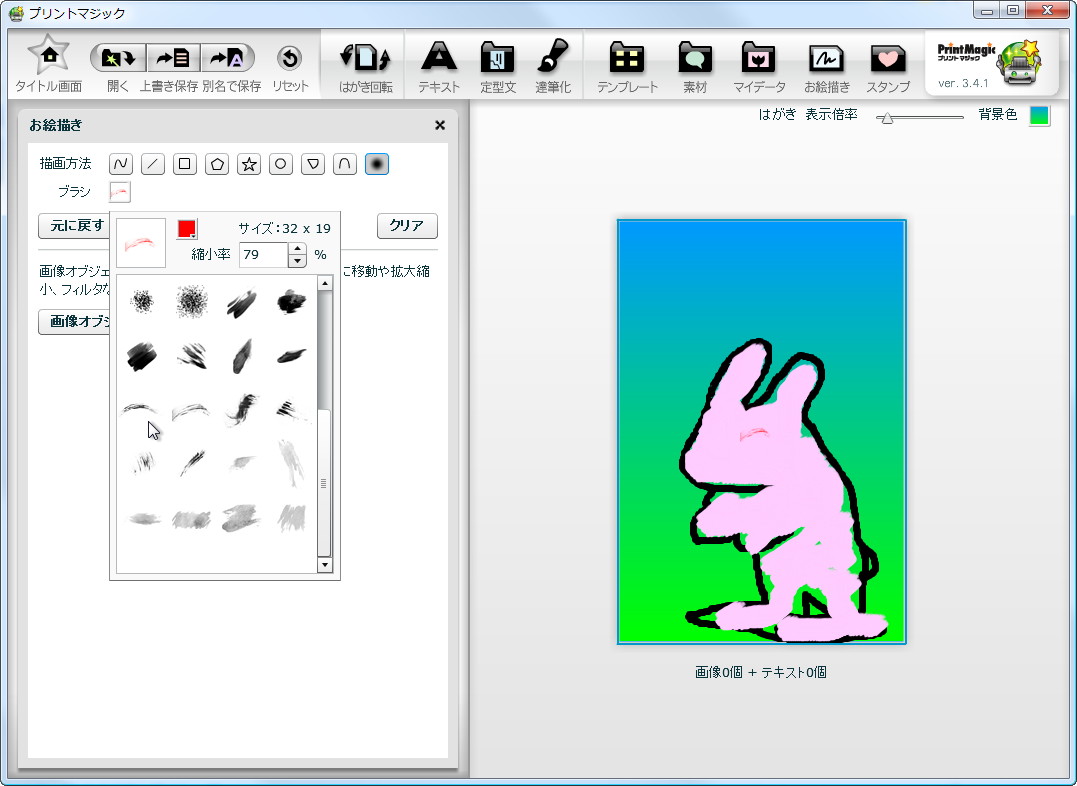Select the freehand curve drawing method
Image resolution: width=1077 pixels, height=786 pixels.
coord(121,164)
